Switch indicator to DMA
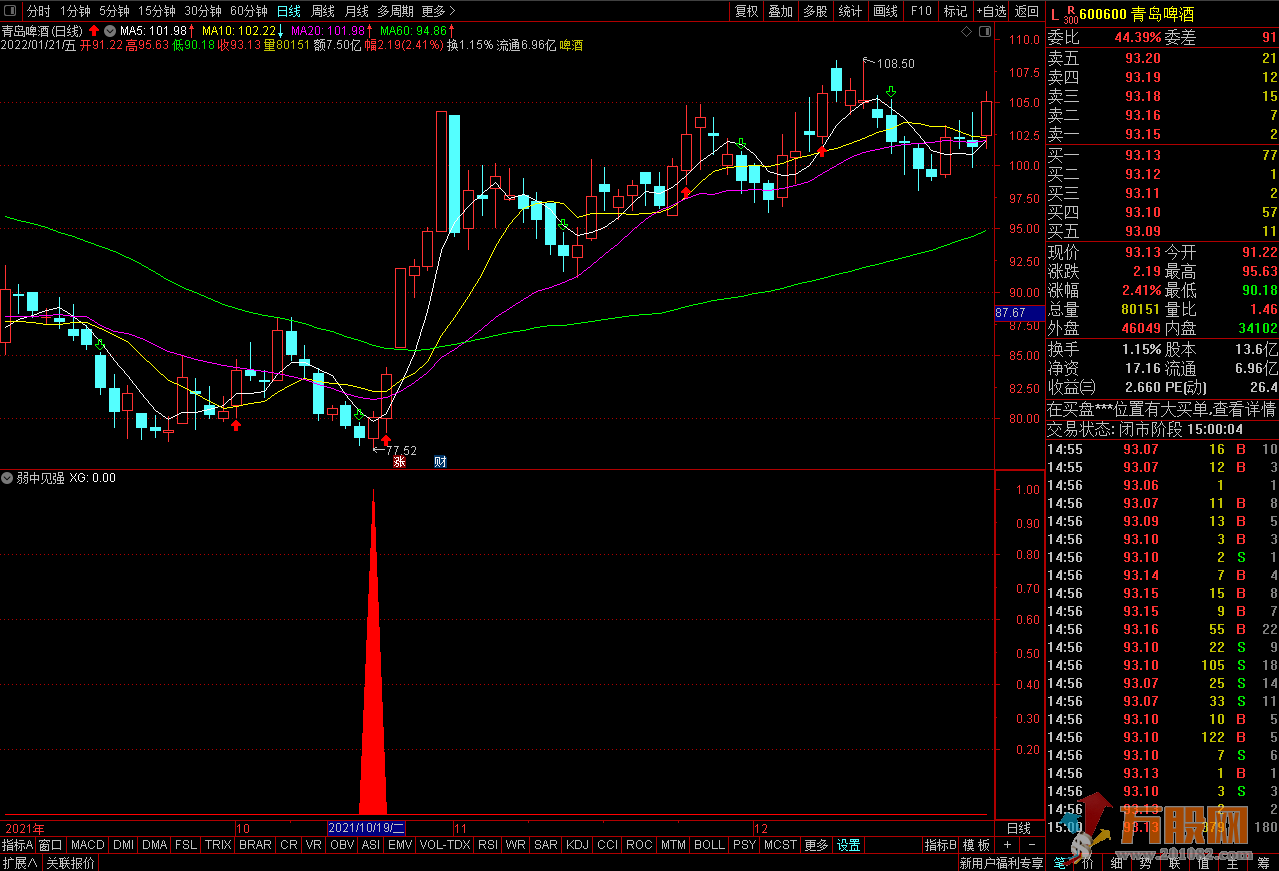This screenshot has height=871, width=1279. (x=154, y=845)
